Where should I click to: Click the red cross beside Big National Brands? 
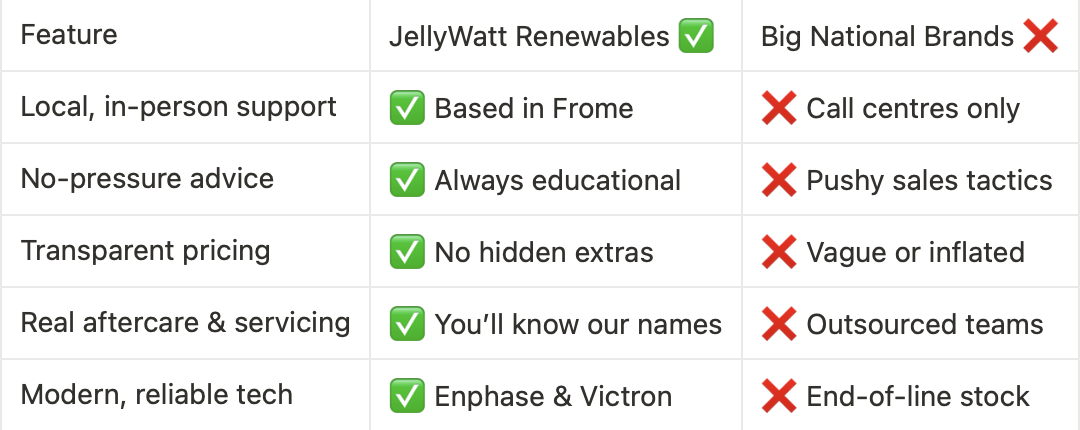[x=1040, y=36]
